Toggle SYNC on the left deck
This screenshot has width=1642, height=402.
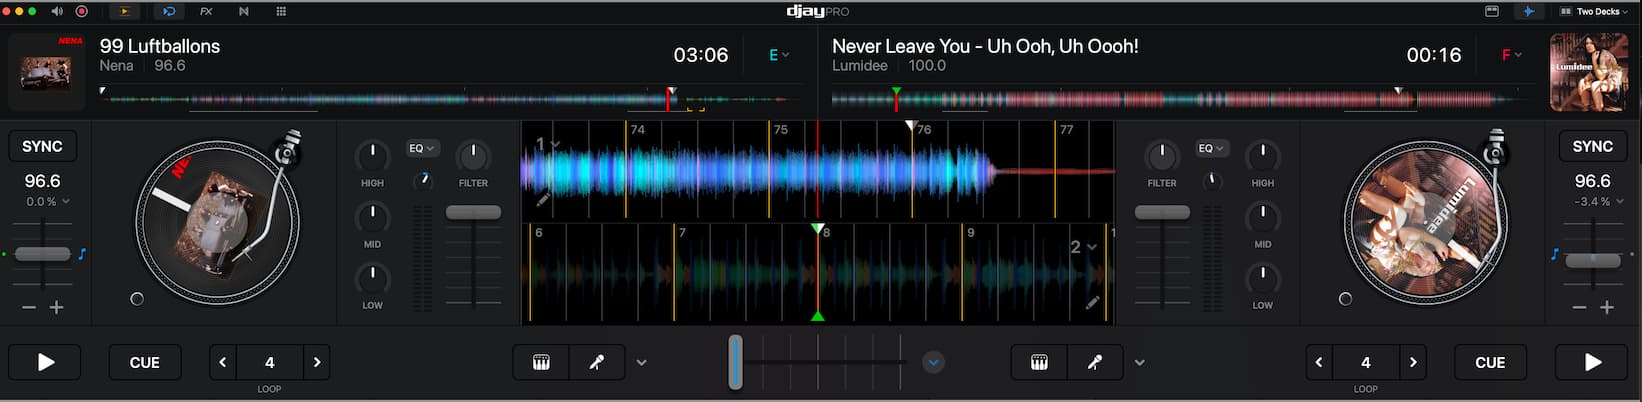(x=42, y=146)
